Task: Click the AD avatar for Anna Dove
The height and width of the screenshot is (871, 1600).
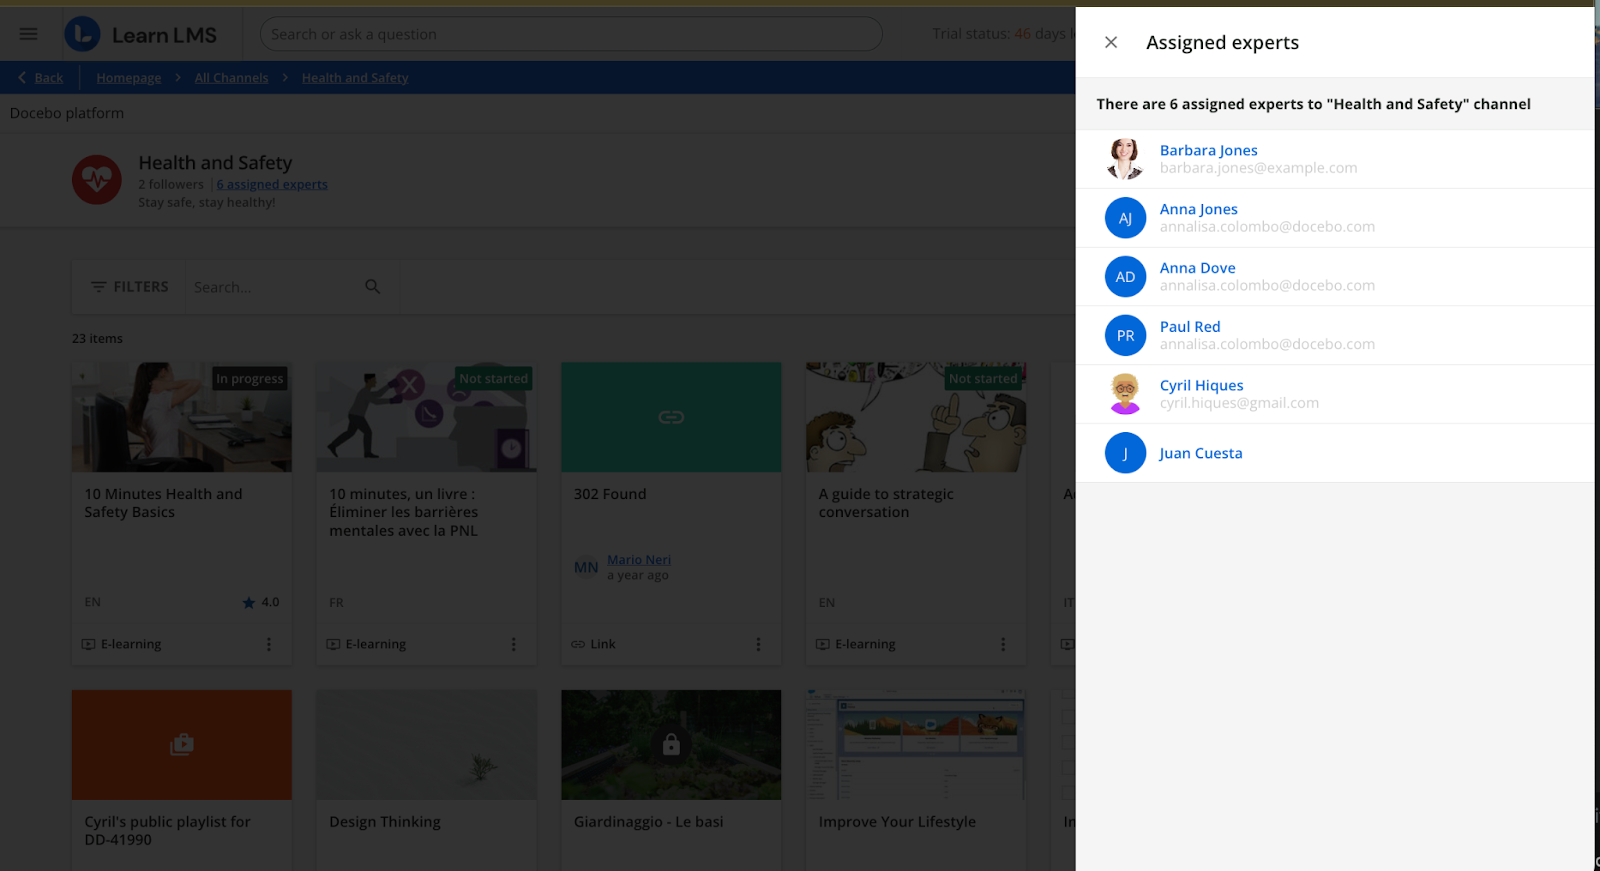Action: (x=1125, y=277)
